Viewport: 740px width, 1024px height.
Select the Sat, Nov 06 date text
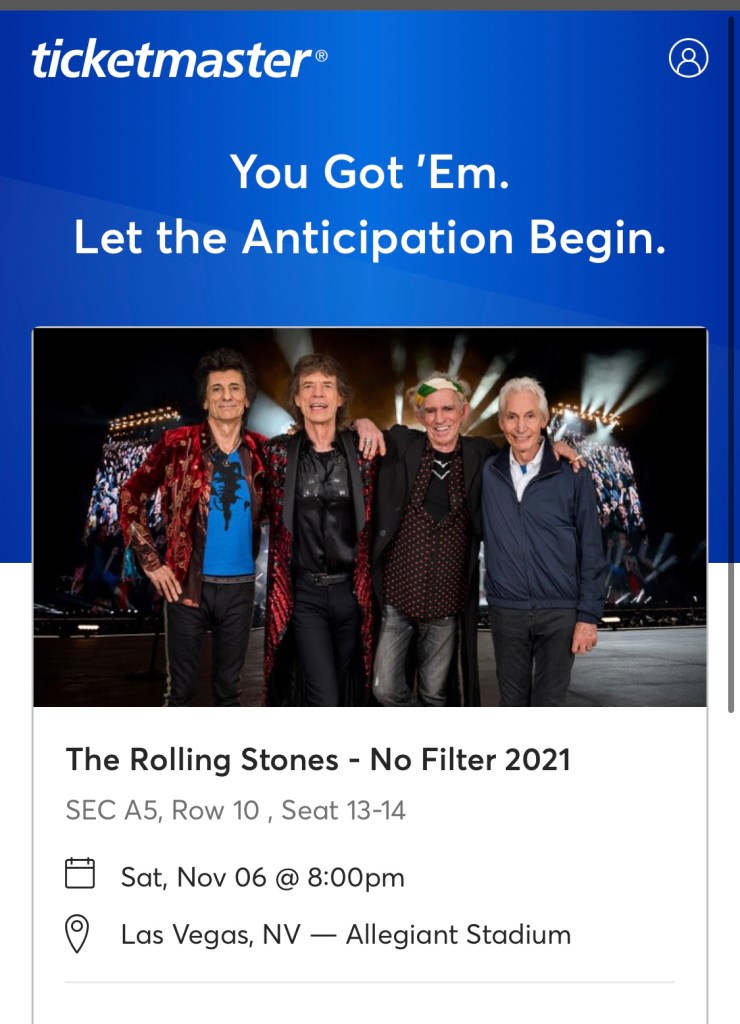click(x=194, y=877)
